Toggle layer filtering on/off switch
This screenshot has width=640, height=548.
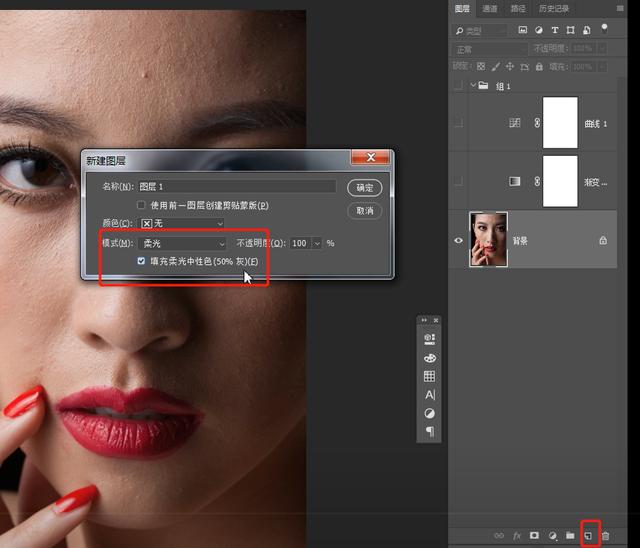click(x=604, y=29)
